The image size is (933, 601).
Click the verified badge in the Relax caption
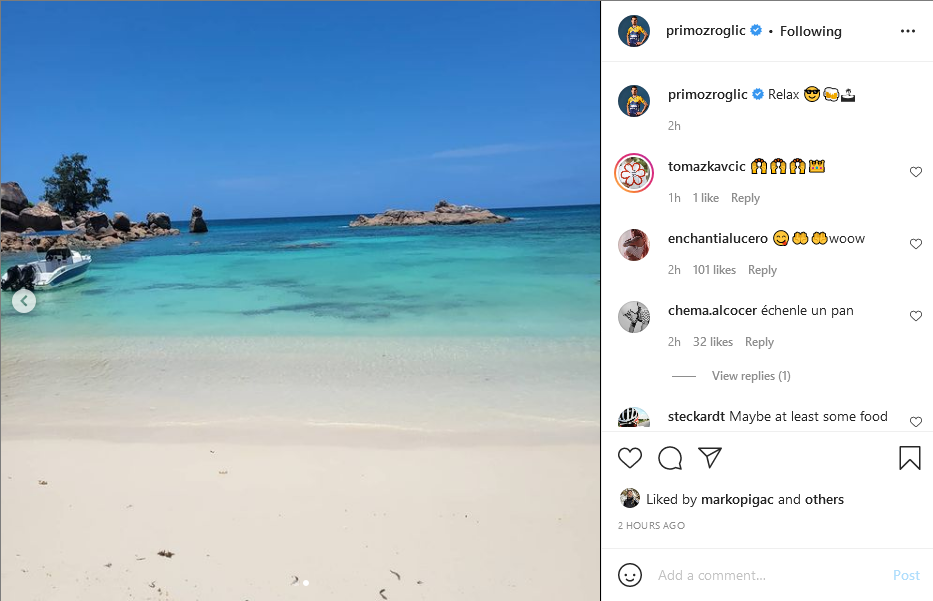point(755,93)
